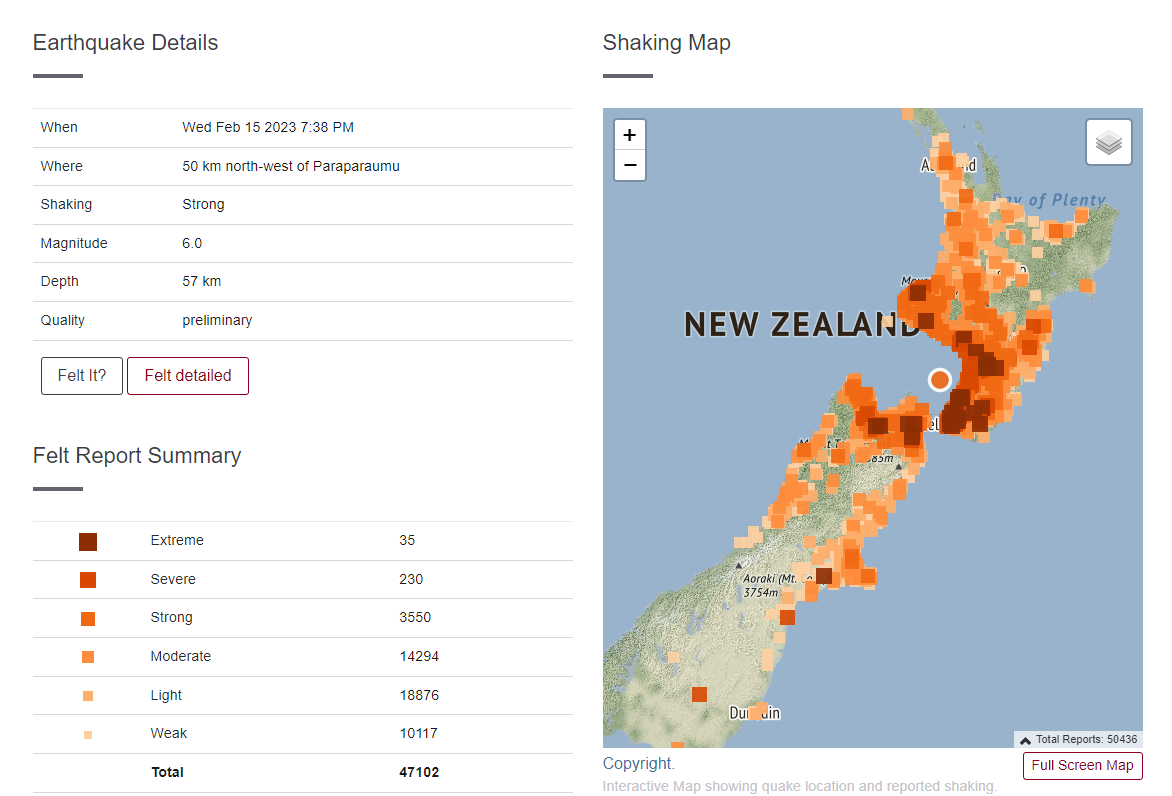
Task: Click the Weak colour swatch
Action: tap(88, 735)
